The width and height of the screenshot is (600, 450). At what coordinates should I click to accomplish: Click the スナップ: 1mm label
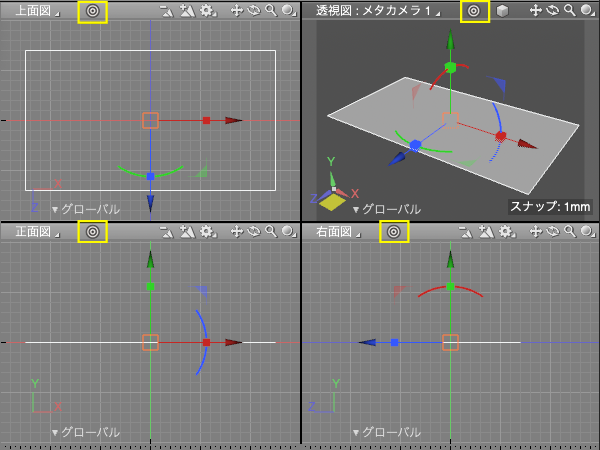550,207
